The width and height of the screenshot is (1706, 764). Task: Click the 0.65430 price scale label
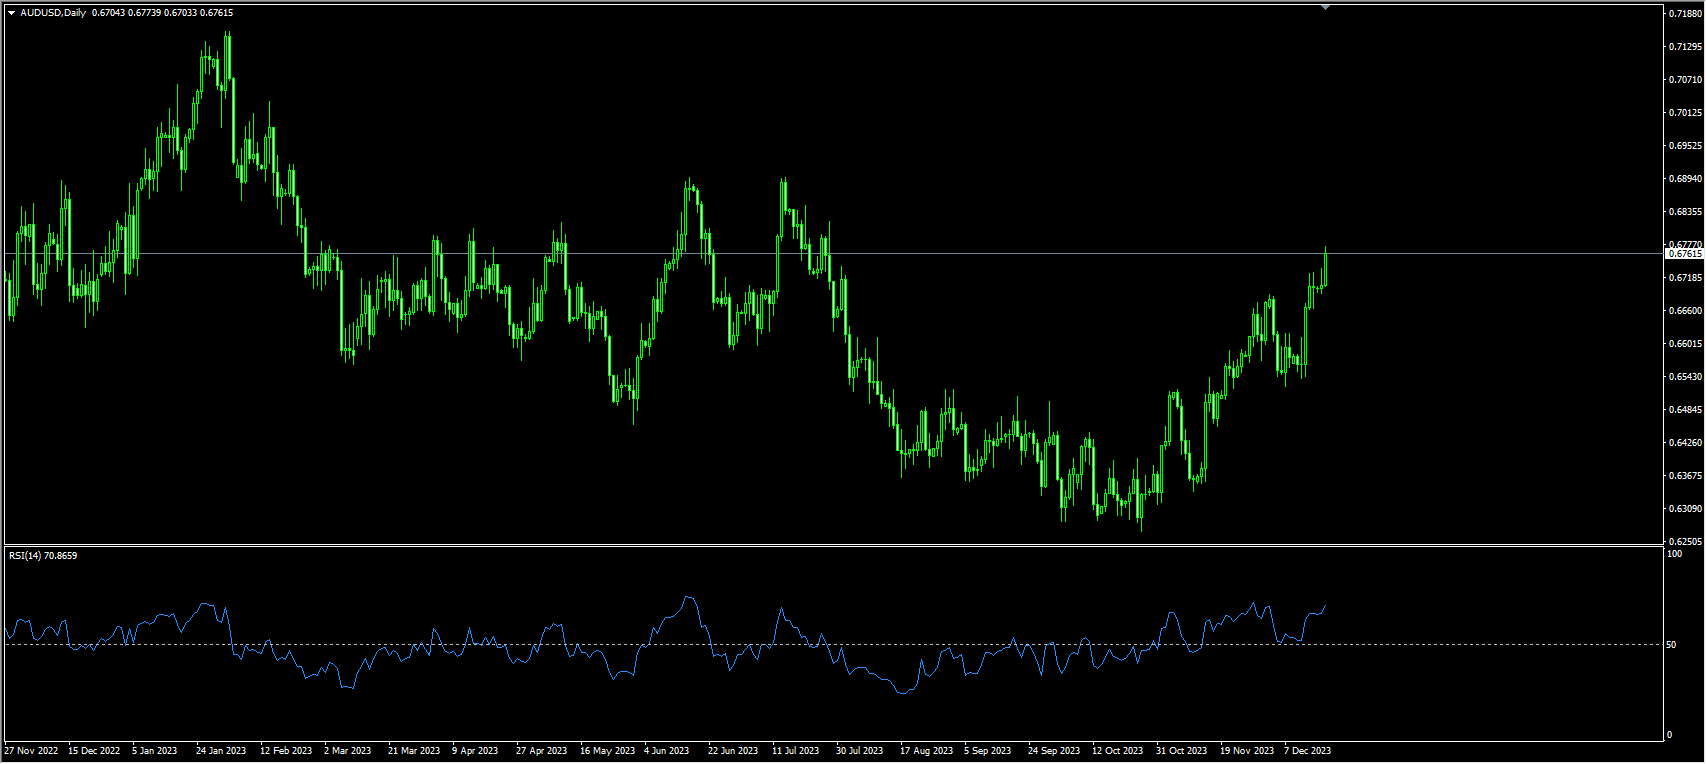[x=1684, y=377]
